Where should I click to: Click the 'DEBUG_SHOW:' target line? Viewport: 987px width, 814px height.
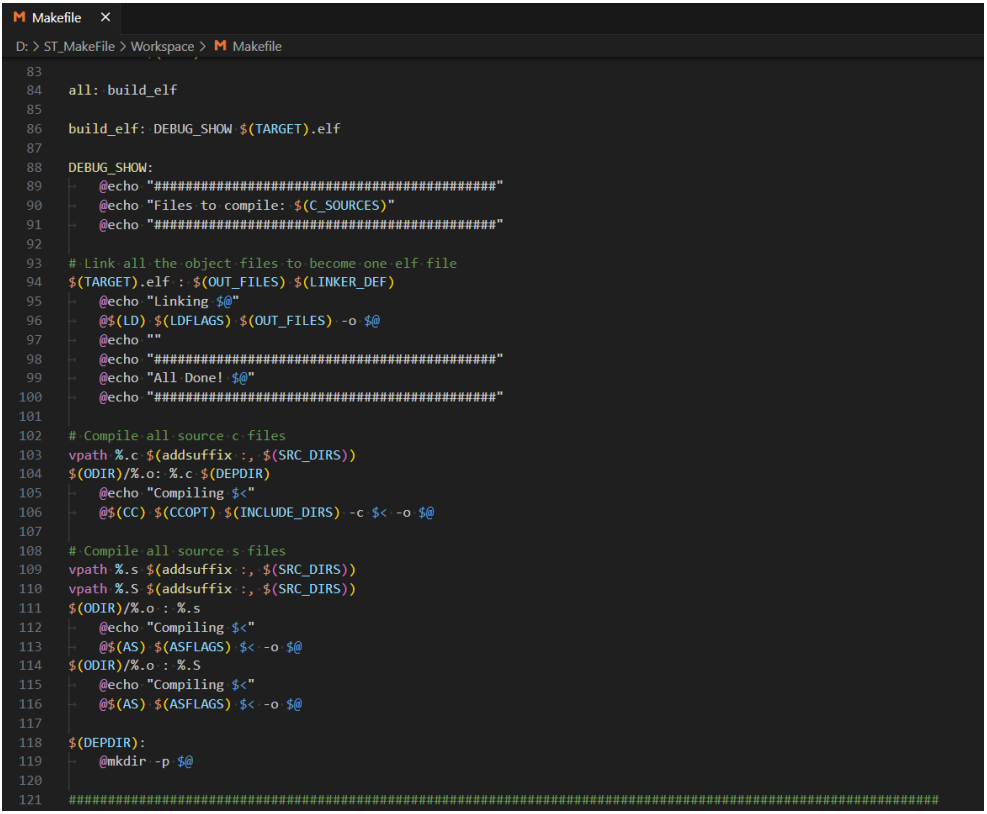pyautogui.click(x=111, y=167)
